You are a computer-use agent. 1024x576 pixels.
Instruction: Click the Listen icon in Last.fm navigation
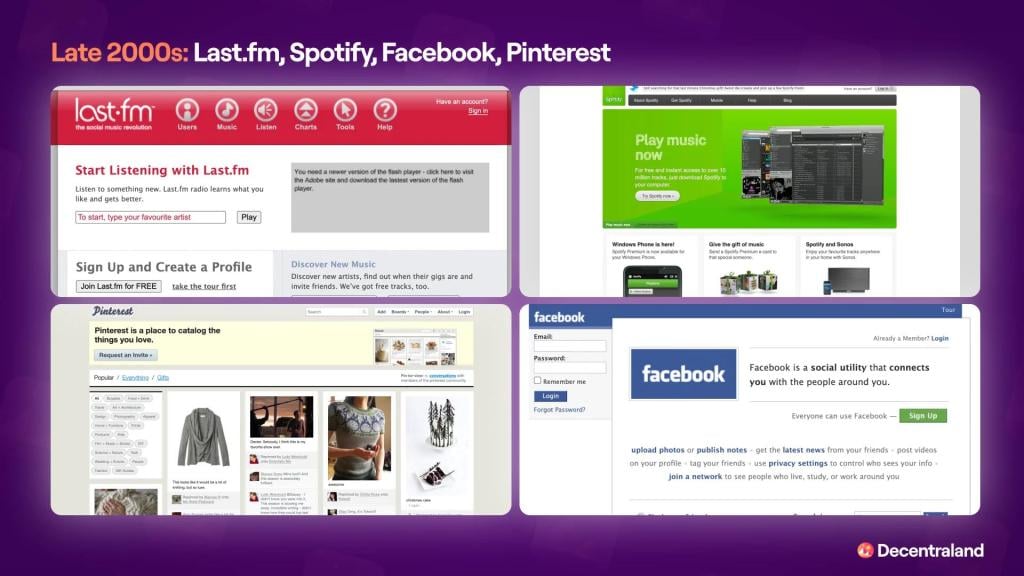tap(264, 110)
